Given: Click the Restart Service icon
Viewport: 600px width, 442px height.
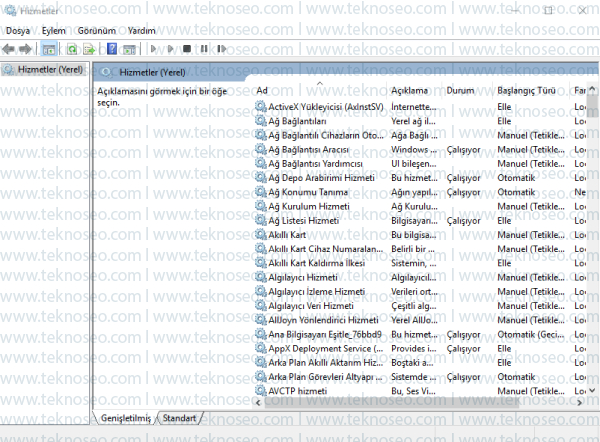Looking at the screenshot, I should coord(221,49).
